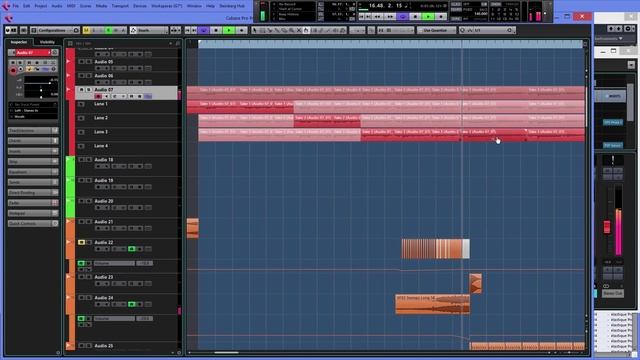640x360 pixels.
Task: Click Go to Project Start on Transport panel
Action: pyautogui.click(x=362, y=17)
